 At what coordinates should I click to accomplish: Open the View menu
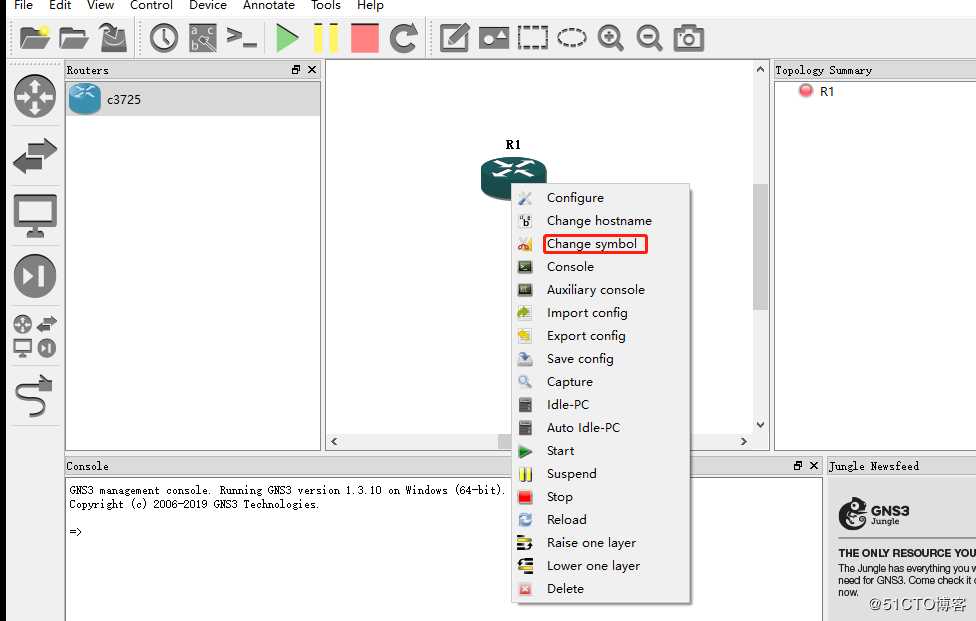click(100, 6)
